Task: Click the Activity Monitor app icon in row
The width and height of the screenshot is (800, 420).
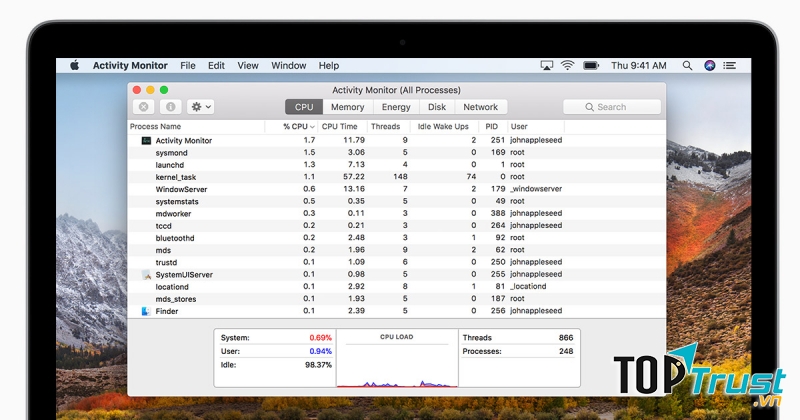Action: coord(146,140)
